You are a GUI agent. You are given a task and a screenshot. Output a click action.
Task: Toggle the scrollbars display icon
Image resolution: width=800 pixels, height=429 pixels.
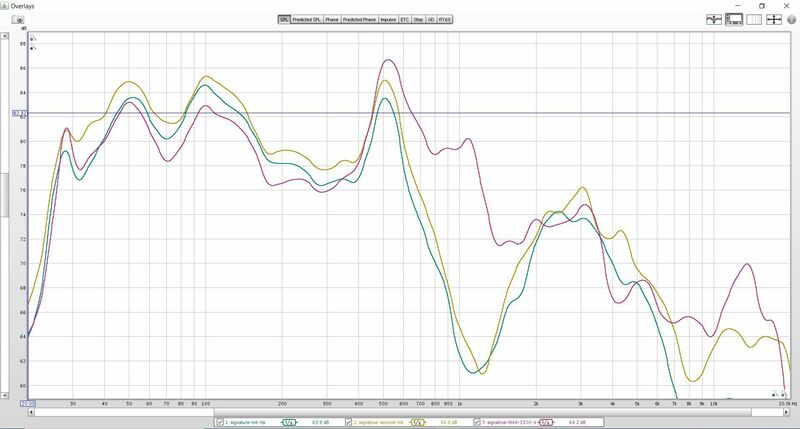coord(734,20)
